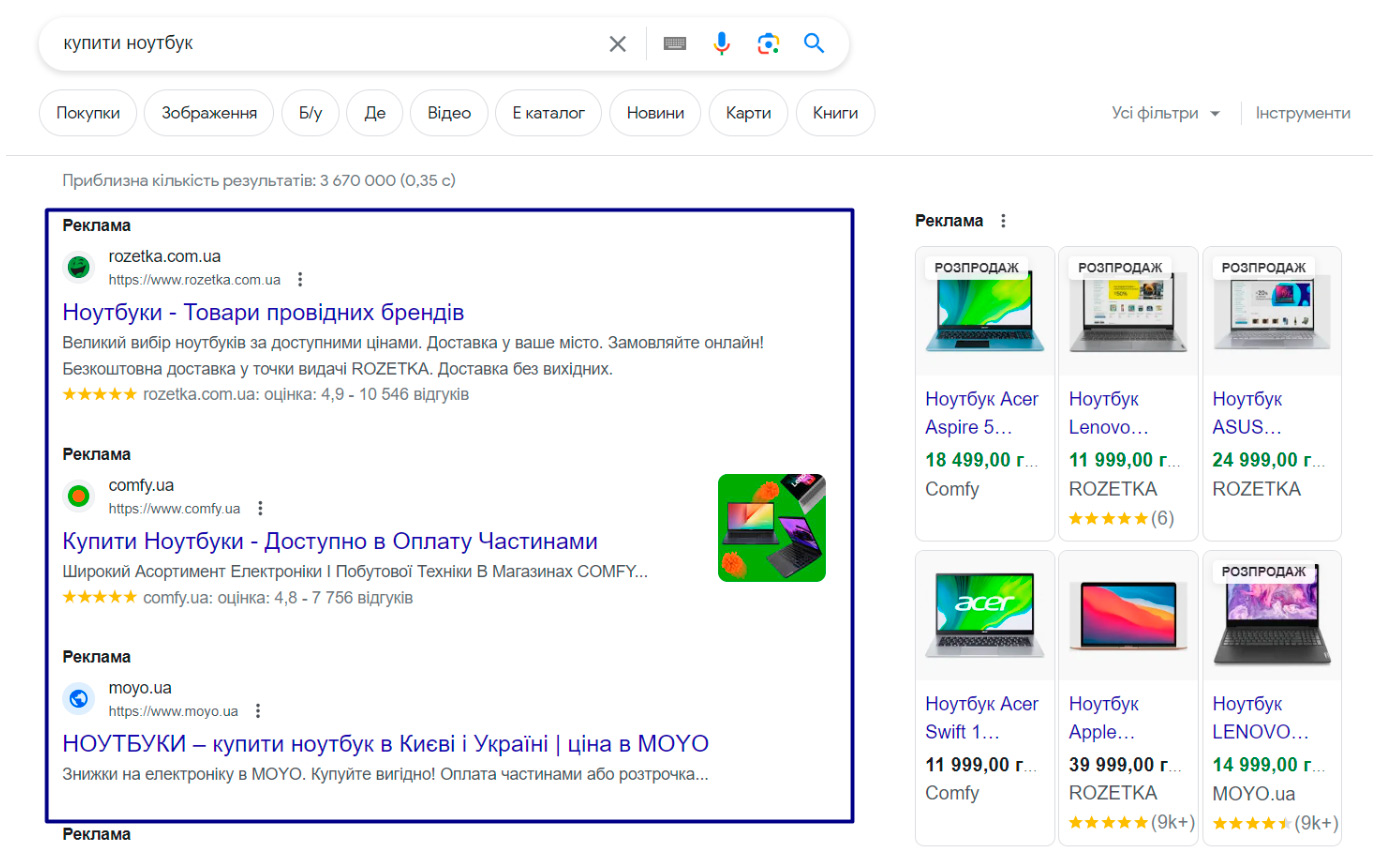Select the Е каталог filter chip
The height and width of the screenshot is (854, 1377).
pos(548,113)
